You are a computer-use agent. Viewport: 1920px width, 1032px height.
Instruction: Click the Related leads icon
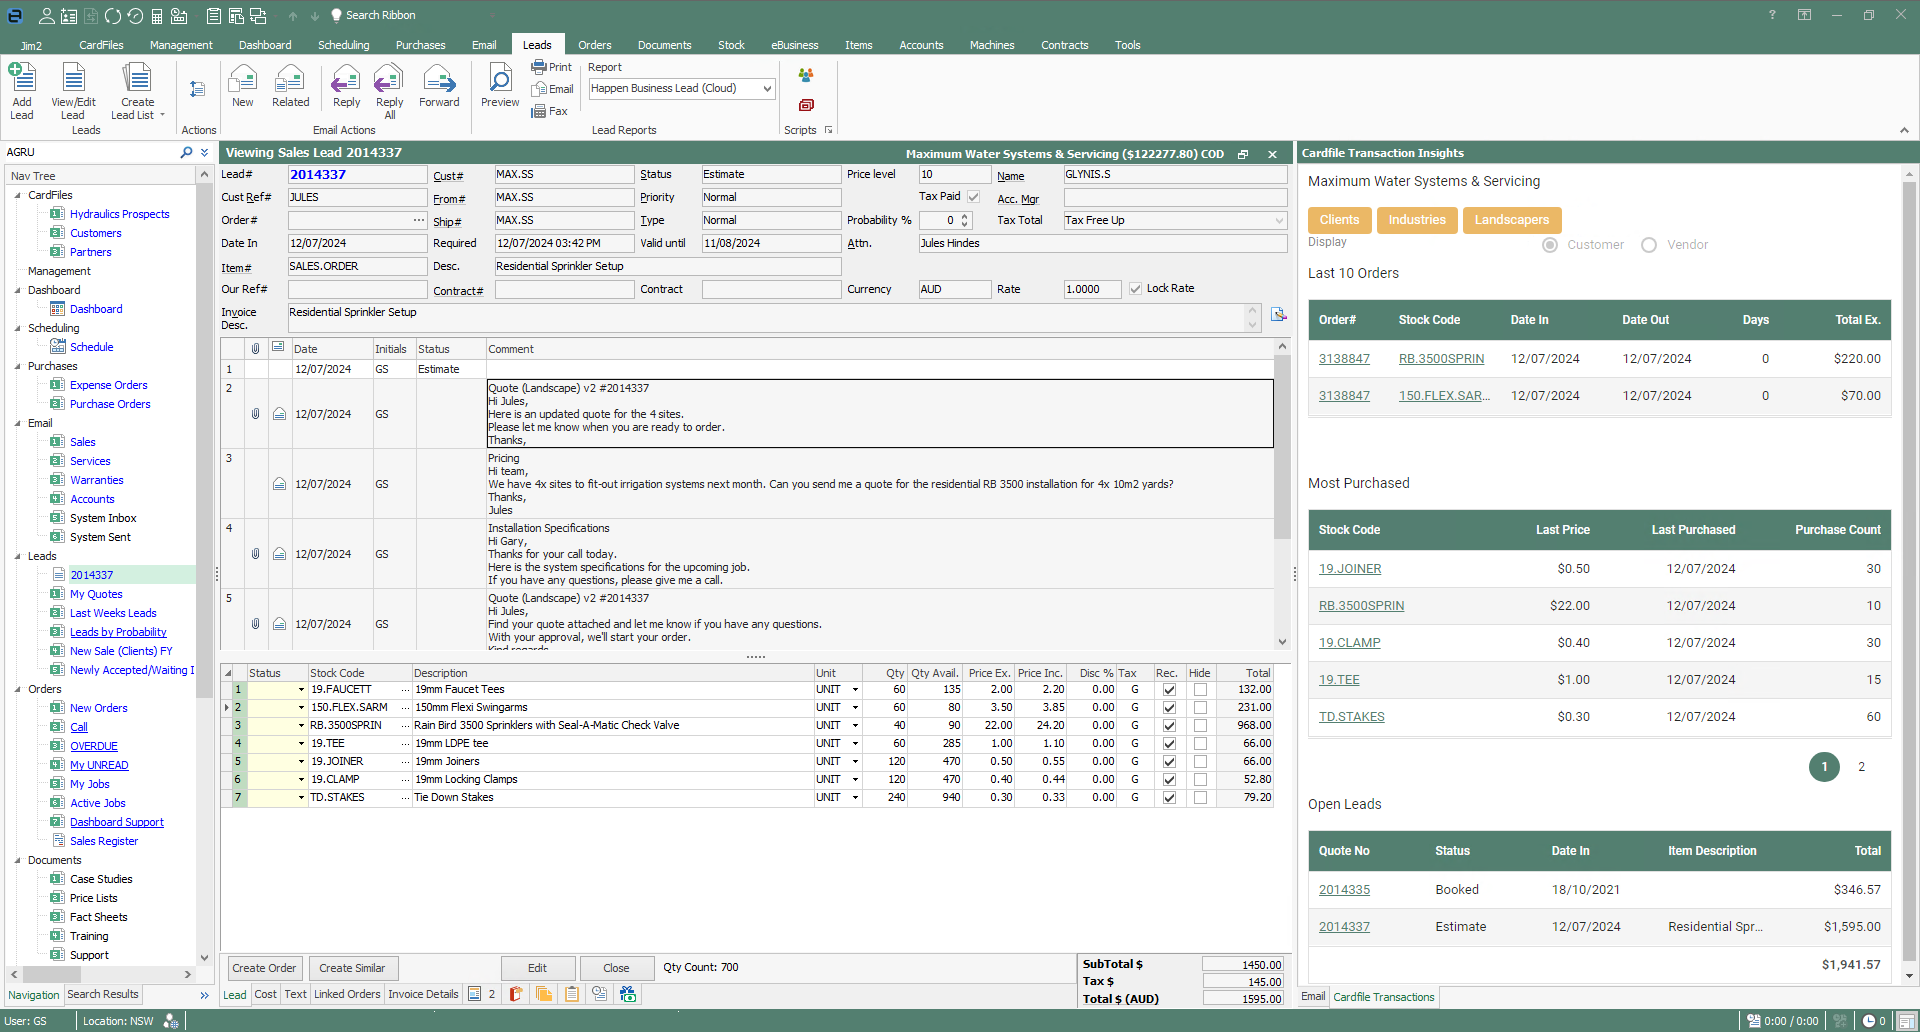[290, 85]
